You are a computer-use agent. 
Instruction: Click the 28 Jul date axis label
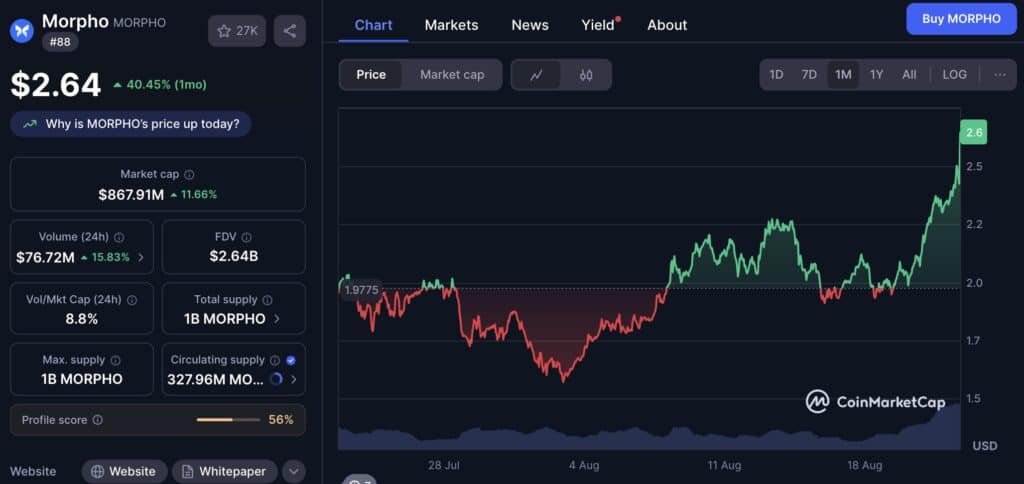point(444,466)
